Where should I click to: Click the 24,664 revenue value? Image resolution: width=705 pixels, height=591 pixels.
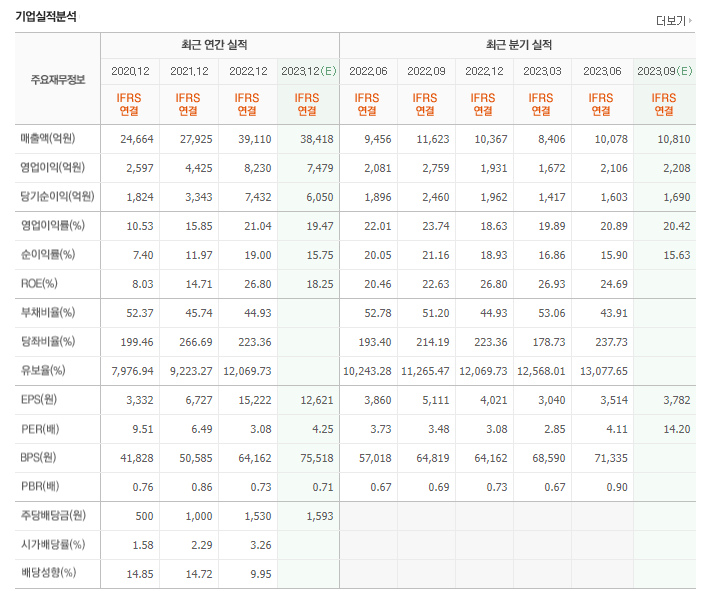[137, 139]
